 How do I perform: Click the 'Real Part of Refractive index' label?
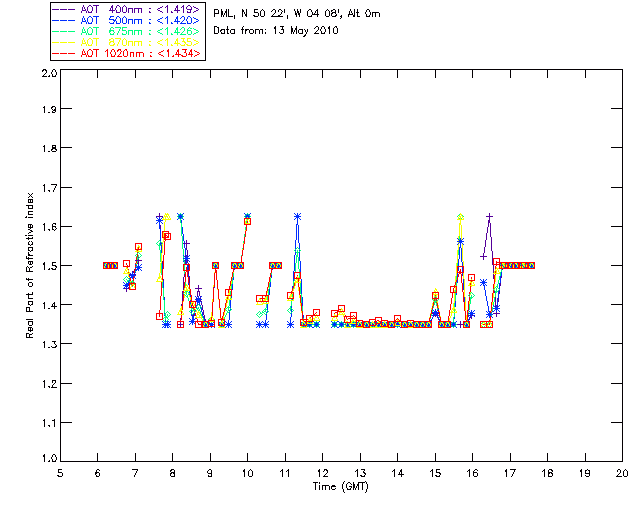click(30, 265)
